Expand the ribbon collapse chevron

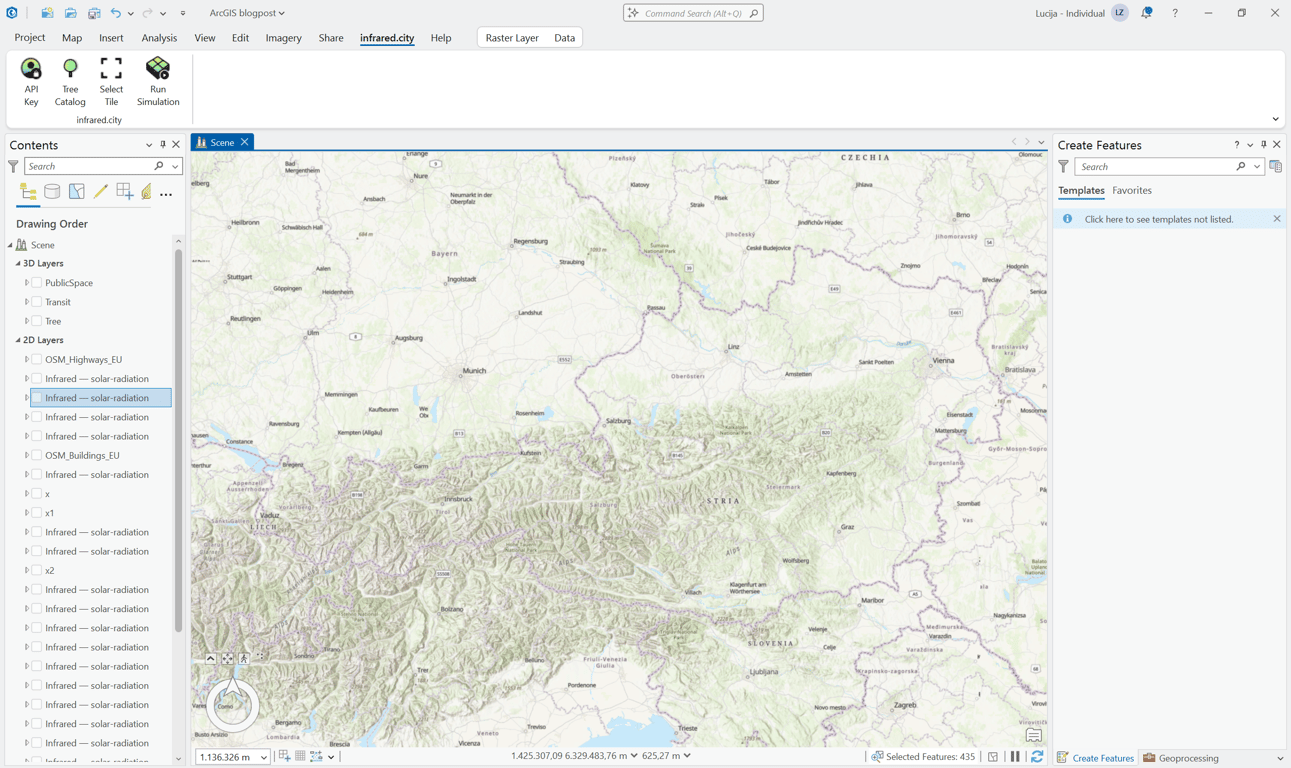point(1275,119)
